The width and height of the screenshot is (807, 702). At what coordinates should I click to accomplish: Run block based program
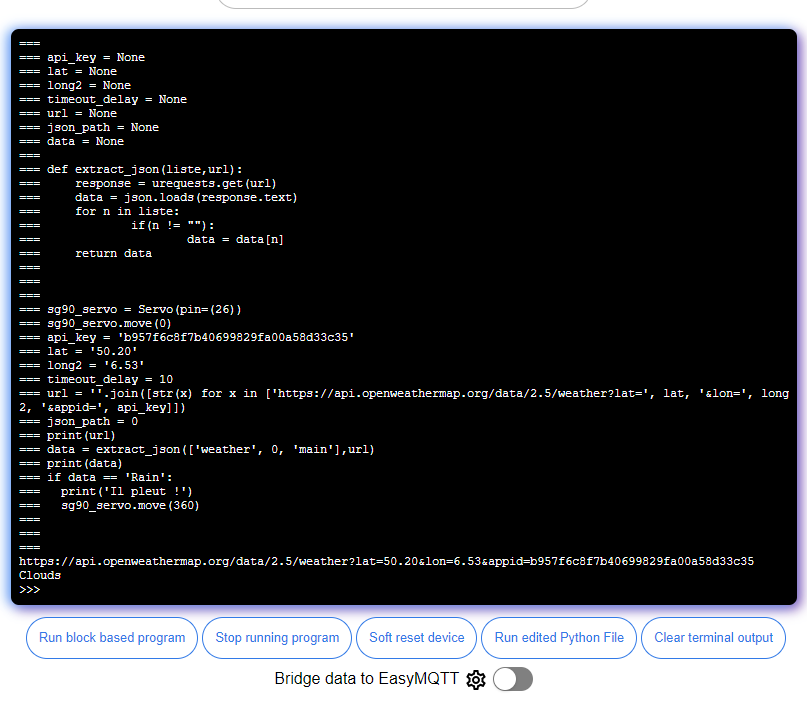coord(112,638)
